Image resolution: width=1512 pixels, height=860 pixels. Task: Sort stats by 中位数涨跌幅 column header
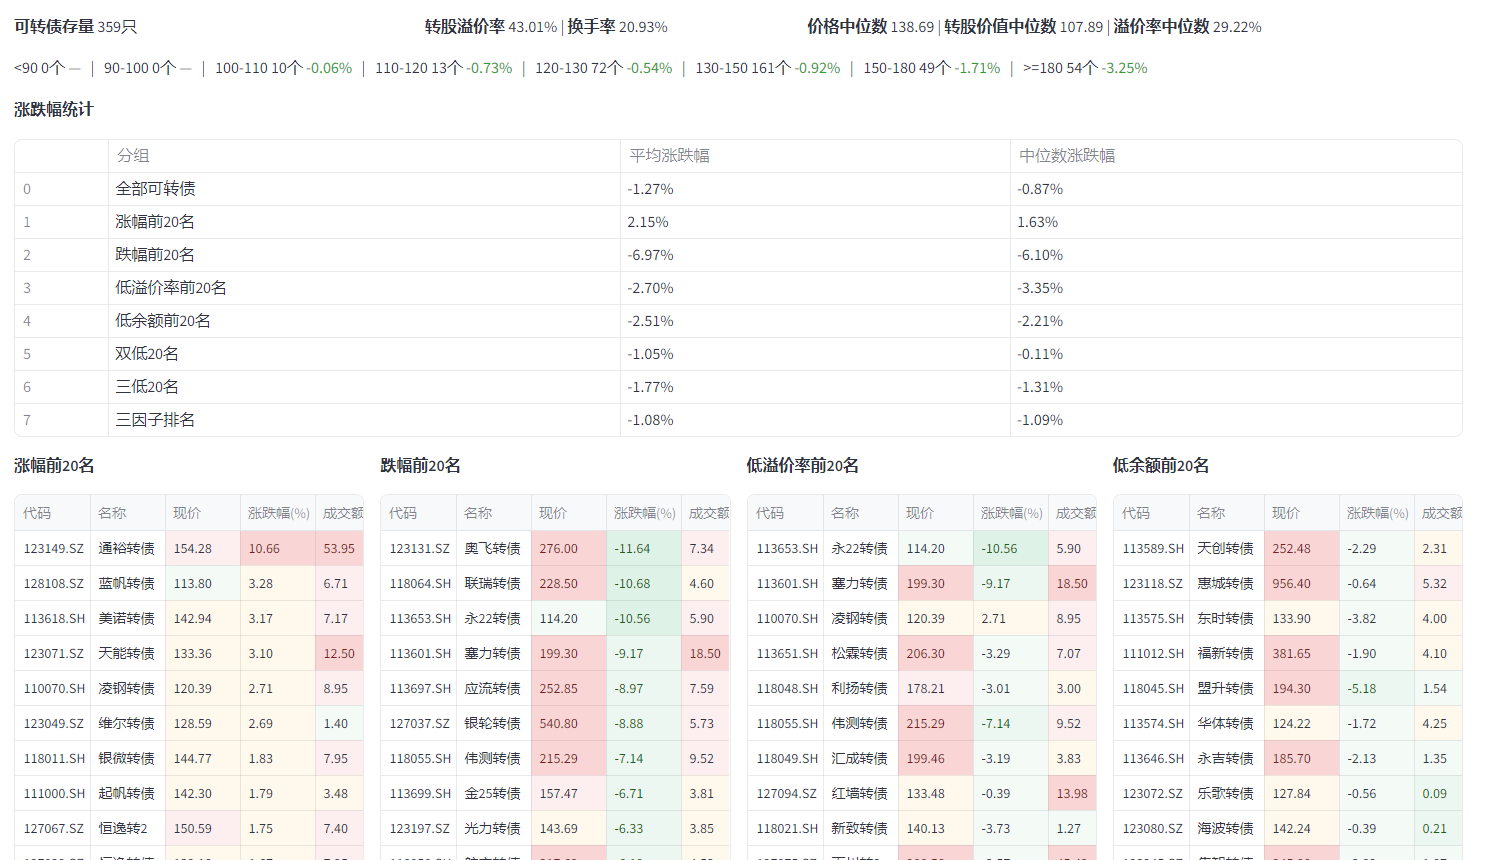click(1067, 156)
